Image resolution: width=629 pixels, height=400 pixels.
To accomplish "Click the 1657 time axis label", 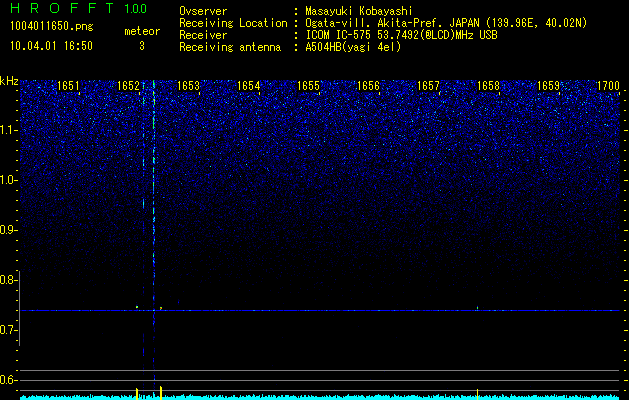I will click(x=428, y=86).
